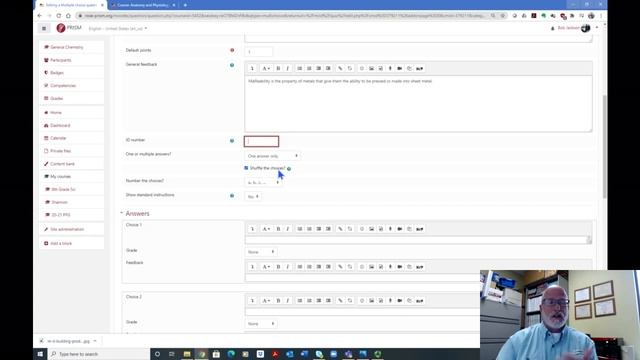Click inside General feedback text area
The height and width of the screenshot is (360, 640).
[418, 104]
